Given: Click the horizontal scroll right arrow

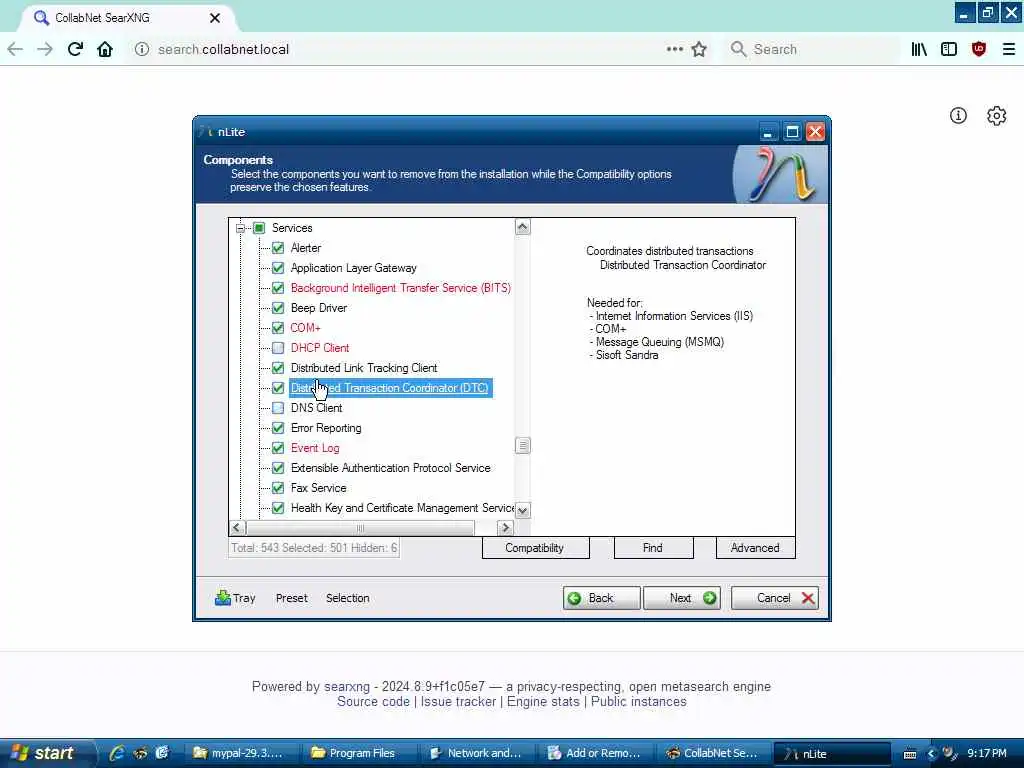Looking at the screenshot, I should (x=505, y=527).
